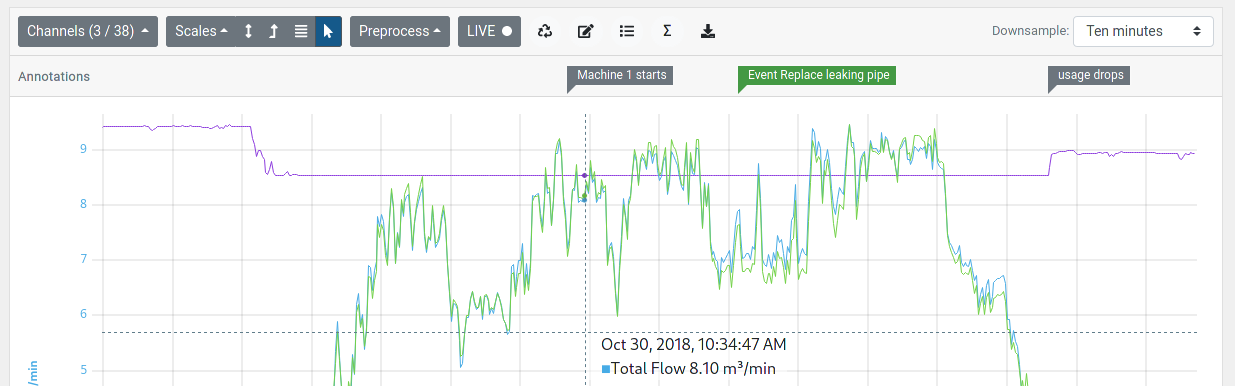1235x386 pixels.
Task: Open the list view icon
Action: coord(627,31)
